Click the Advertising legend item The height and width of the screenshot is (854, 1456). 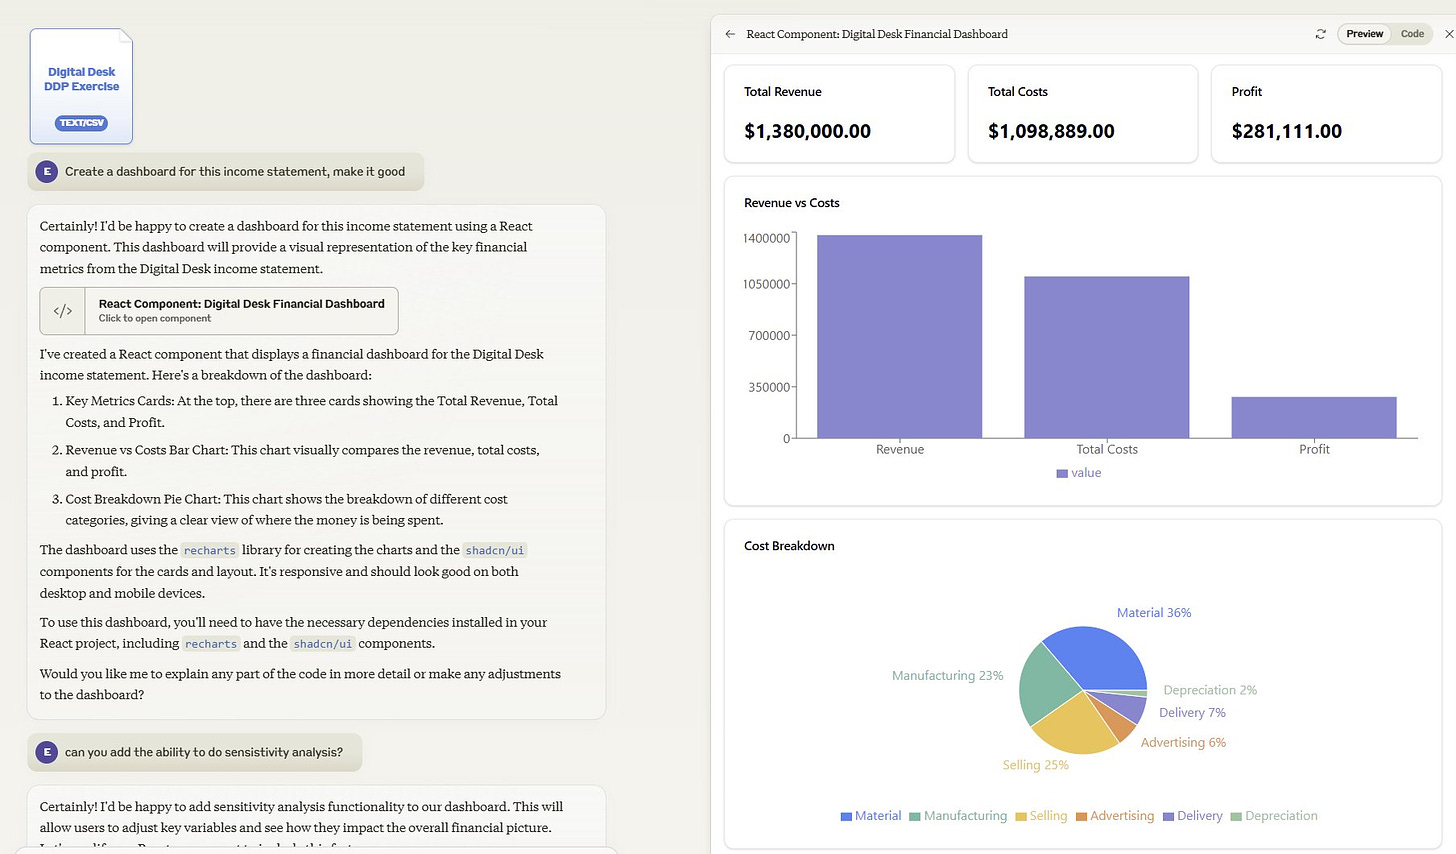coord(1115,816)
